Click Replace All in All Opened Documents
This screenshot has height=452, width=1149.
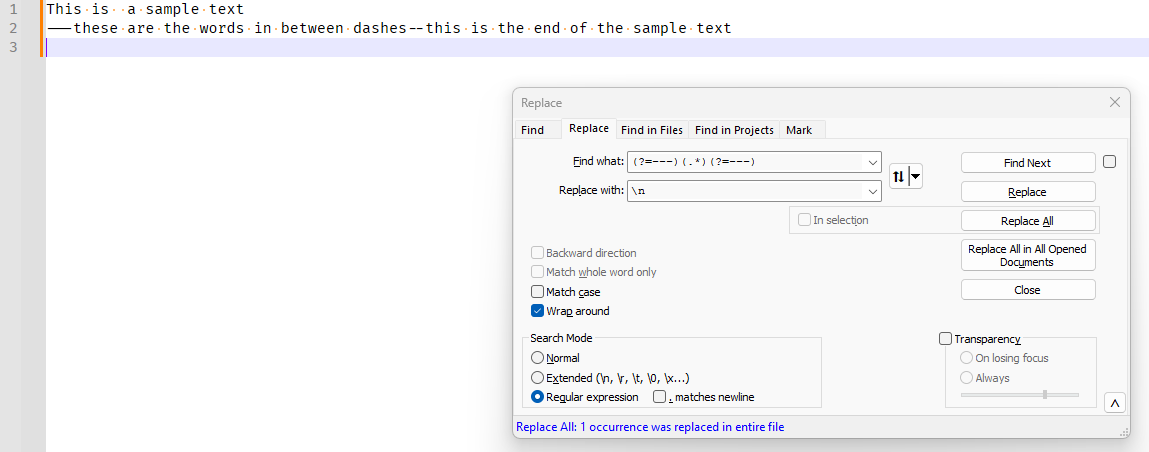tap(1027, 255)
